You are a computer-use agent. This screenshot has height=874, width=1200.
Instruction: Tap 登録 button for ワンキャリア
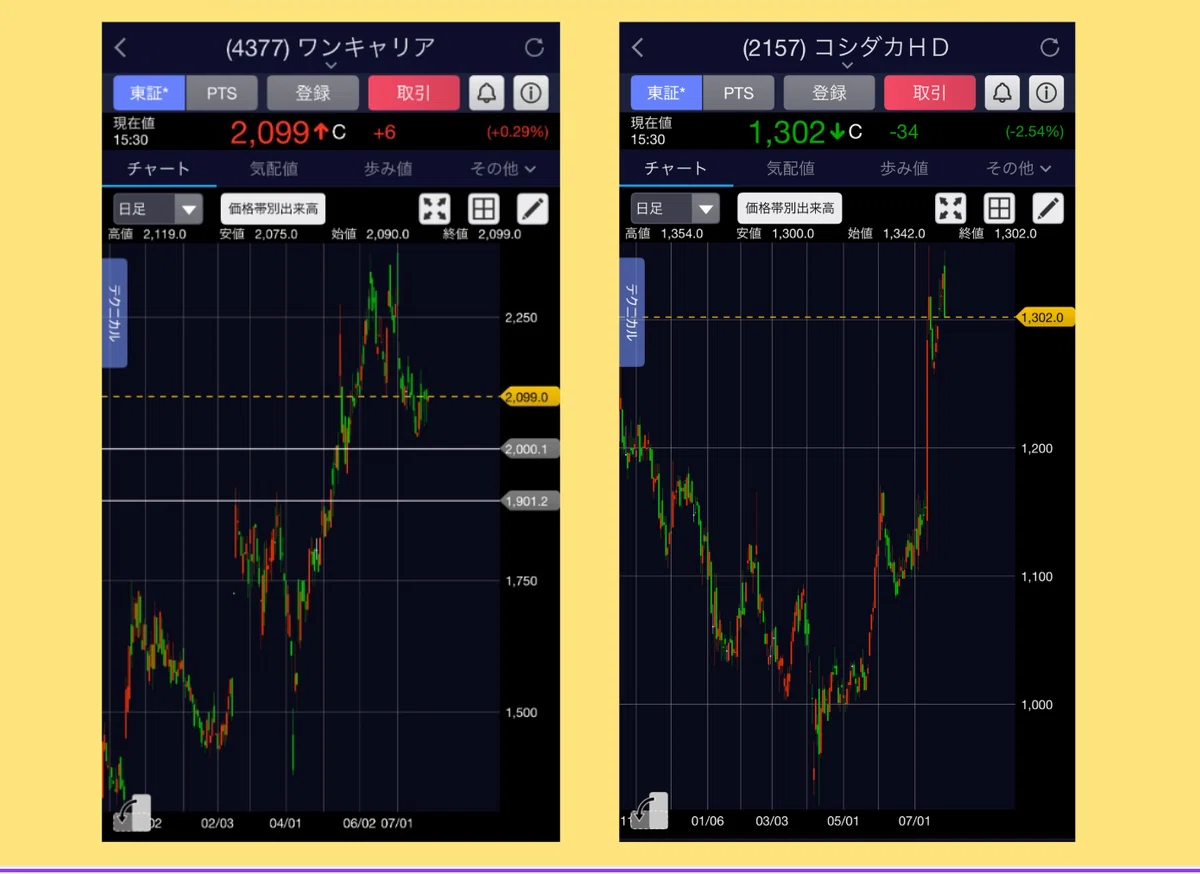313,93
